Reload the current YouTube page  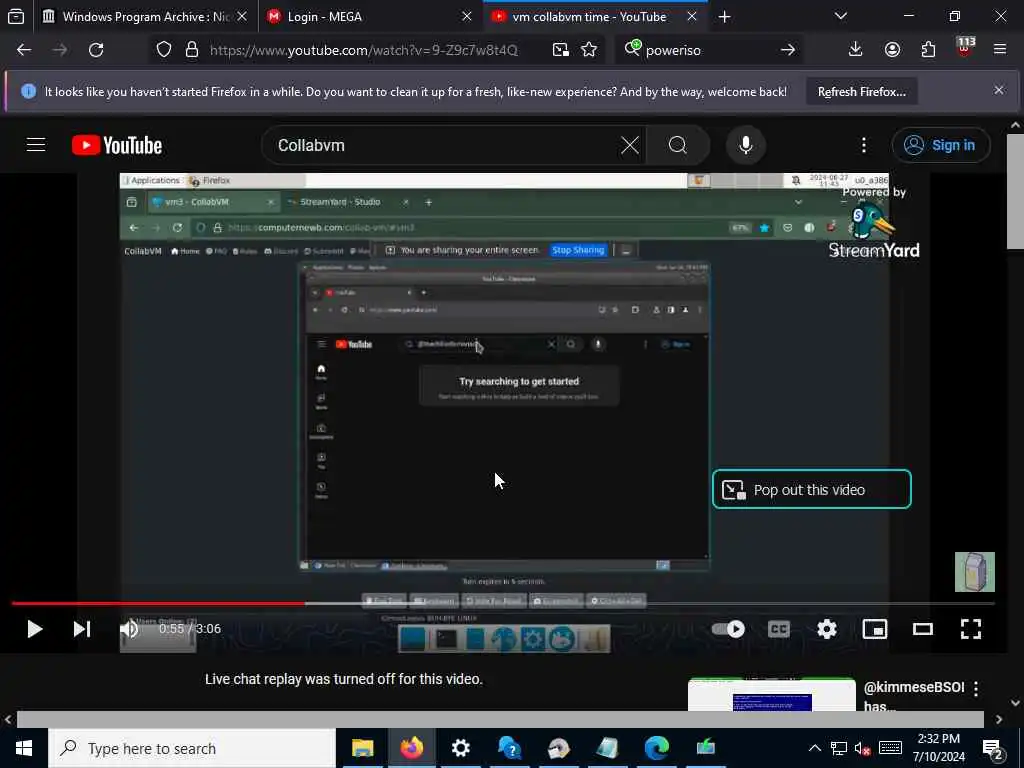tap(96, 50)
